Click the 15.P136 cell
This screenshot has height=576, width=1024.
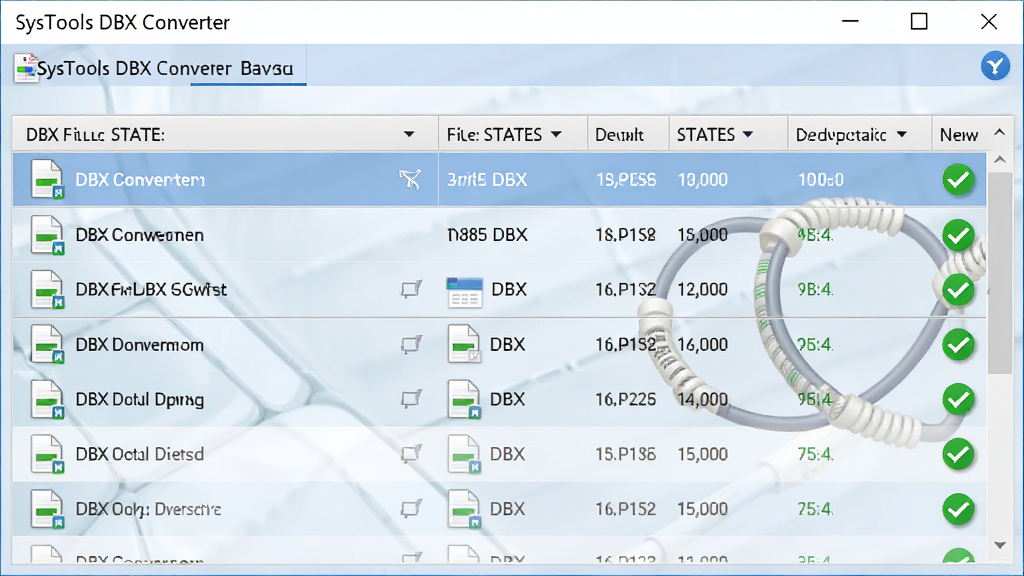click(626, 454)
